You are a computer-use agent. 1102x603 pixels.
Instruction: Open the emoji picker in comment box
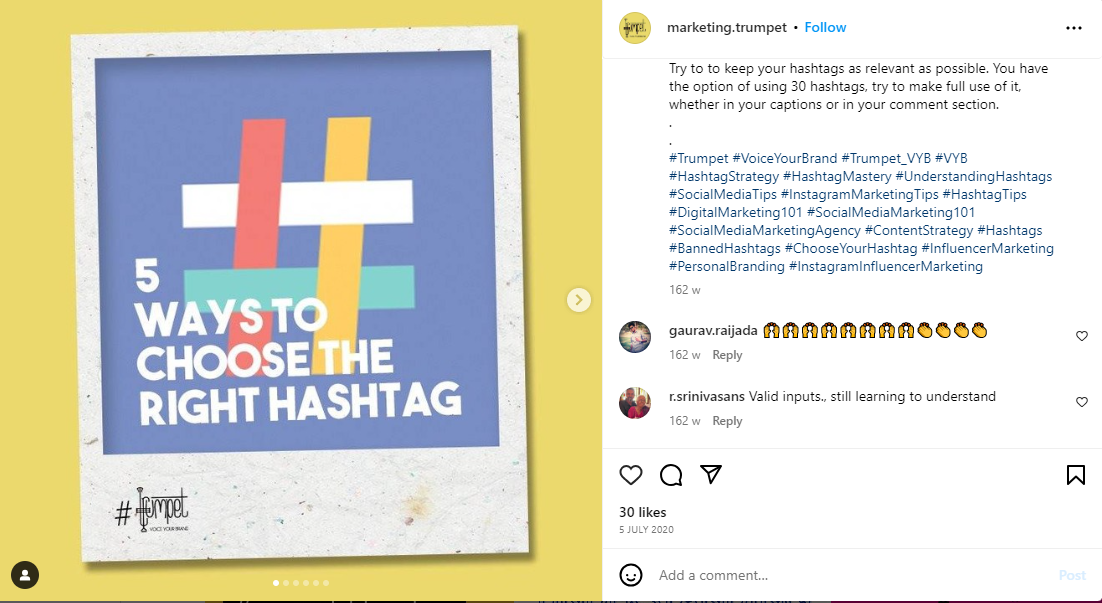tap(631, 575)
